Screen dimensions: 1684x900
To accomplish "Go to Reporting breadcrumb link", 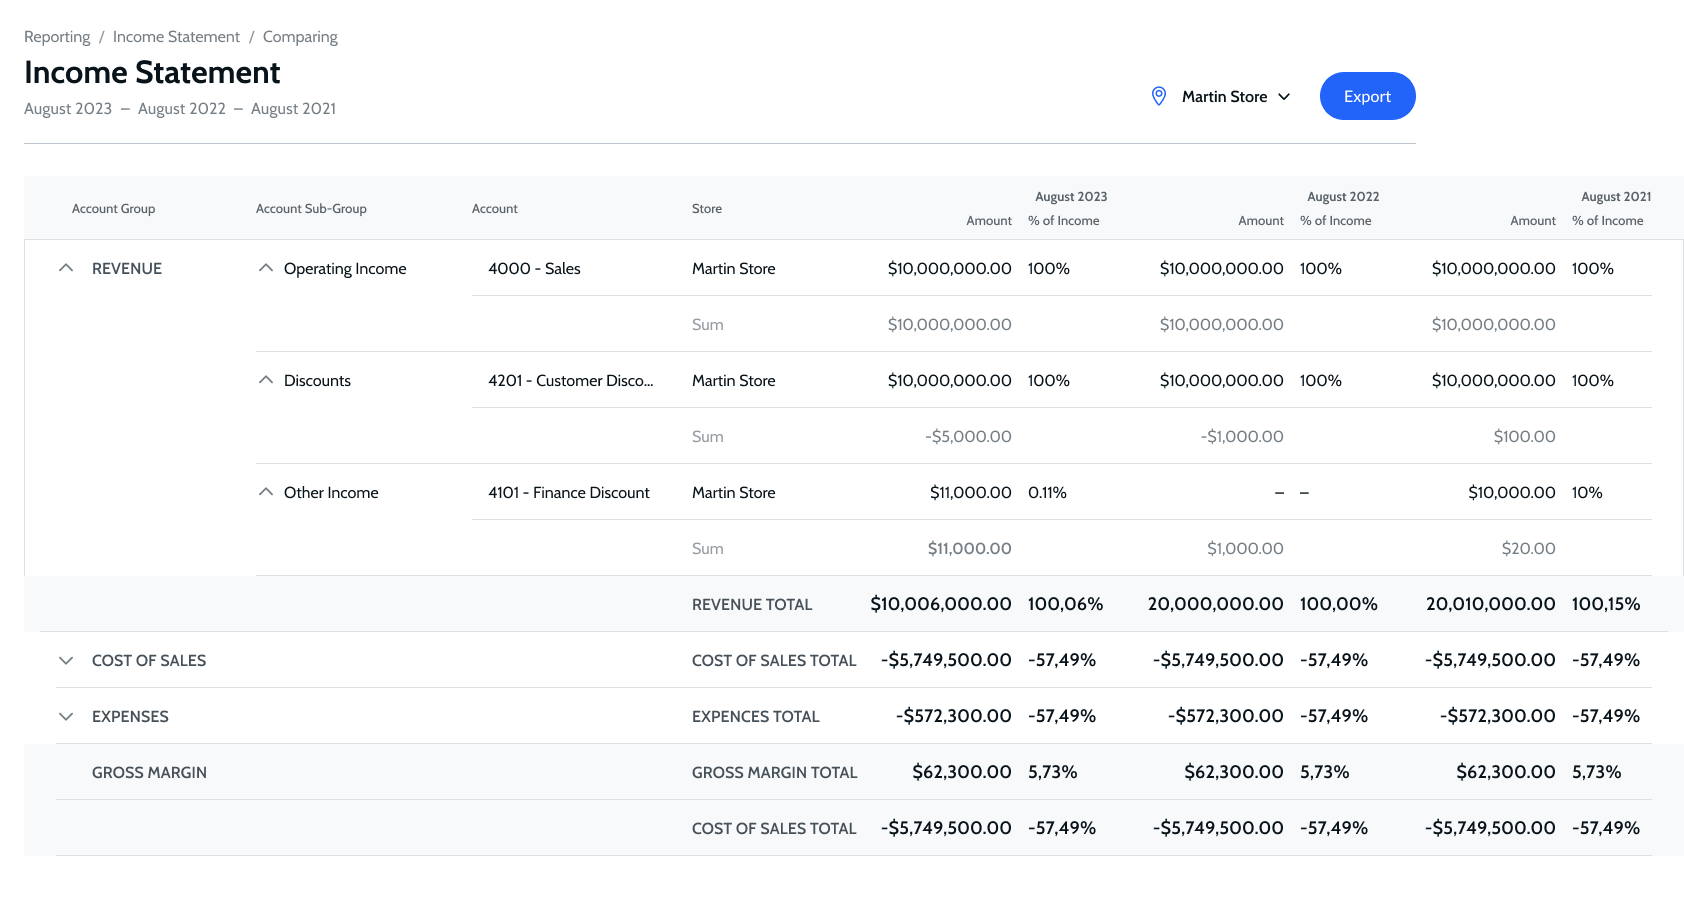I will click(57, 37).
